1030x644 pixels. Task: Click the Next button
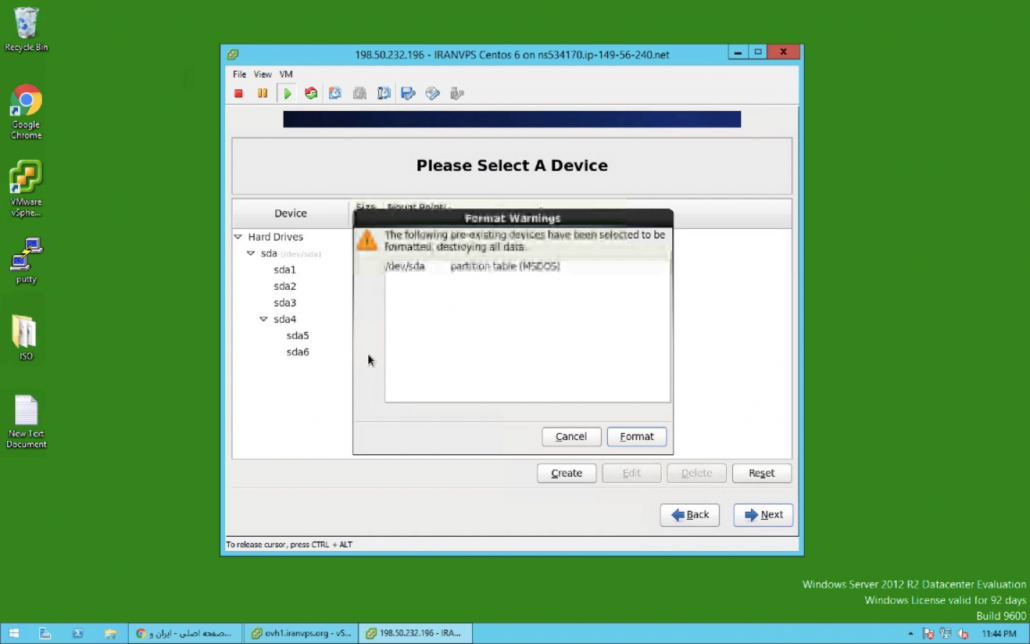pyautogui.click(x=763, y=515)
